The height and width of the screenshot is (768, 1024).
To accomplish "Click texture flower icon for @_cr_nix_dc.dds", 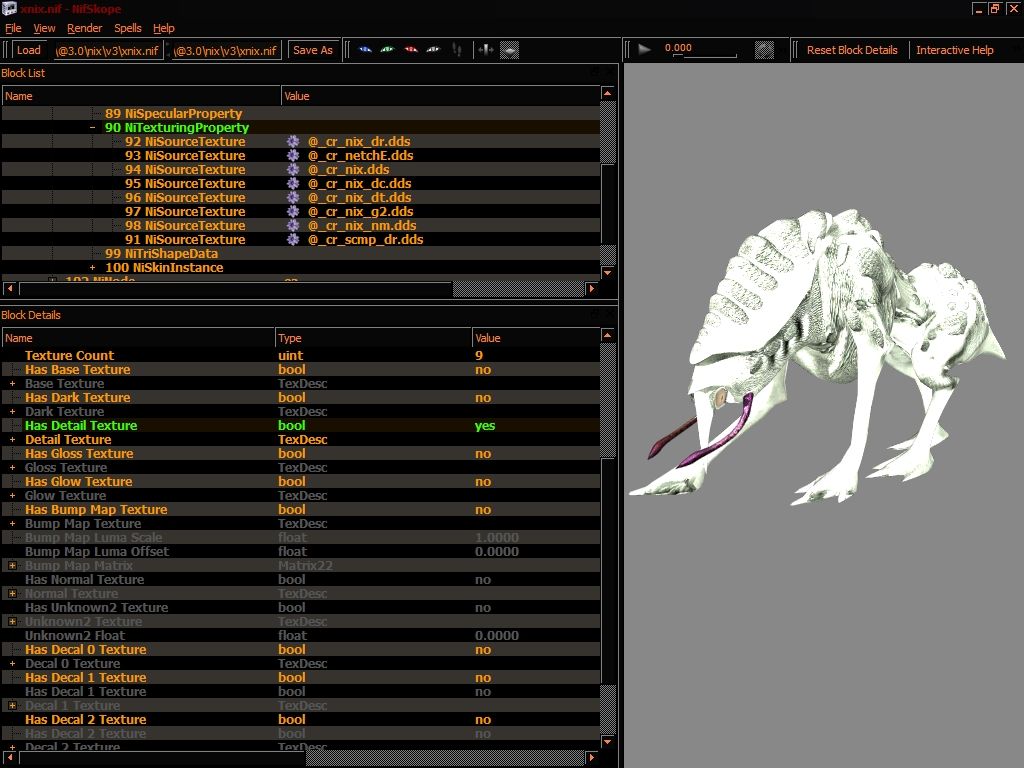I will pyautogui.click(x=293, y=184).
